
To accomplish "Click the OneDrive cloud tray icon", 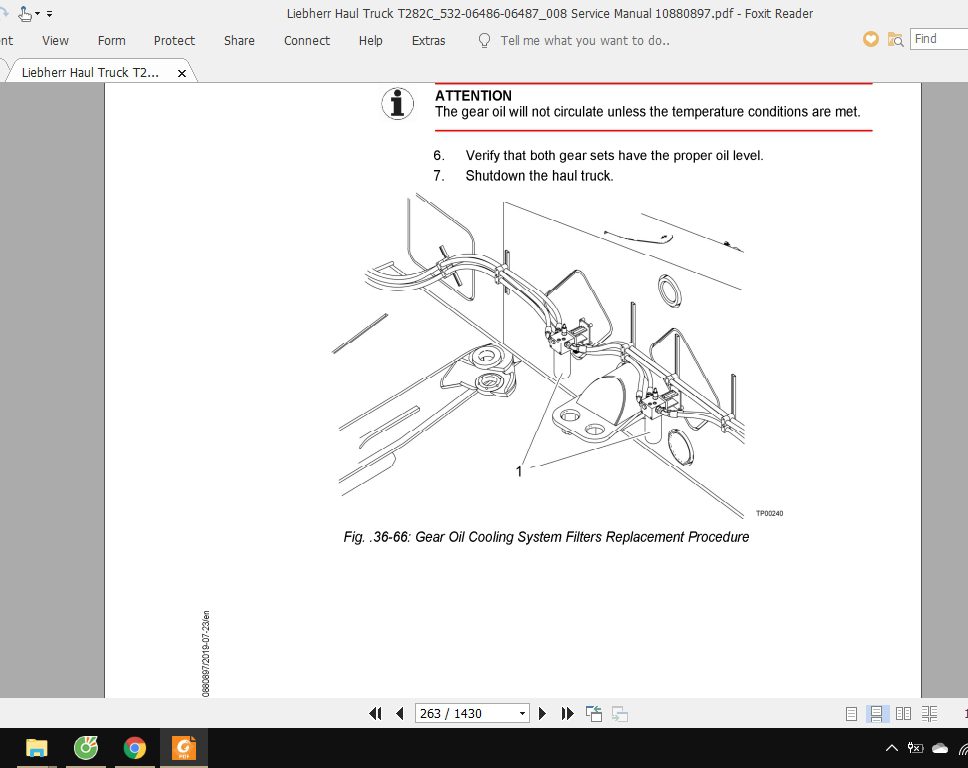I will pos(940,748).
